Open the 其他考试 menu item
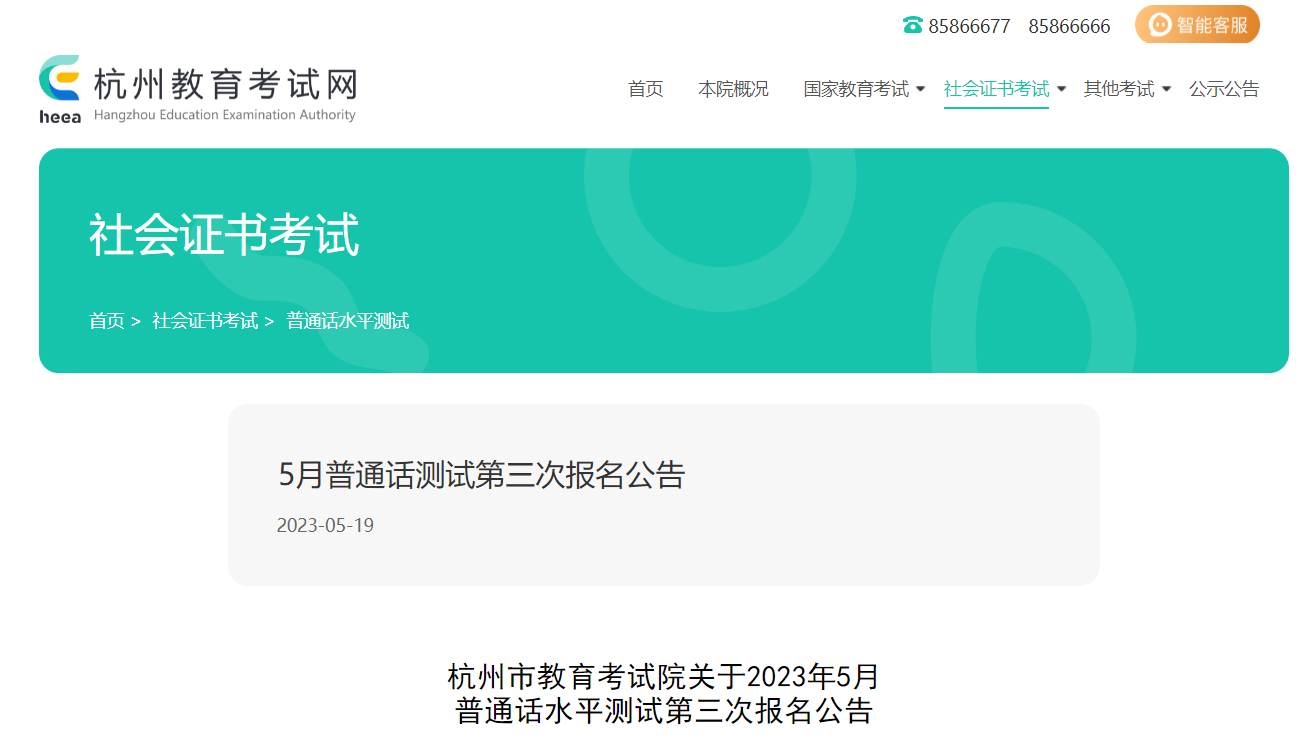Screen dimensions: 1316x753 (1119, 89)
